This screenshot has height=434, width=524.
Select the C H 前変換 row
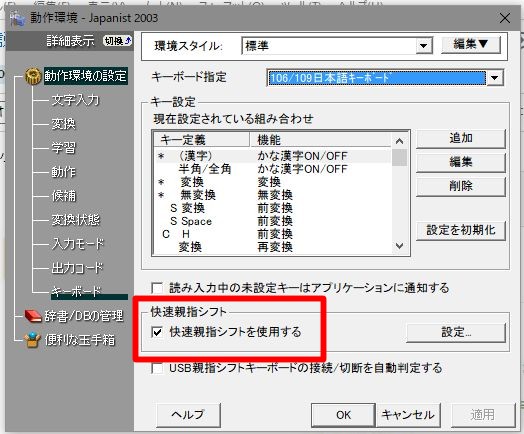point(273,234)
